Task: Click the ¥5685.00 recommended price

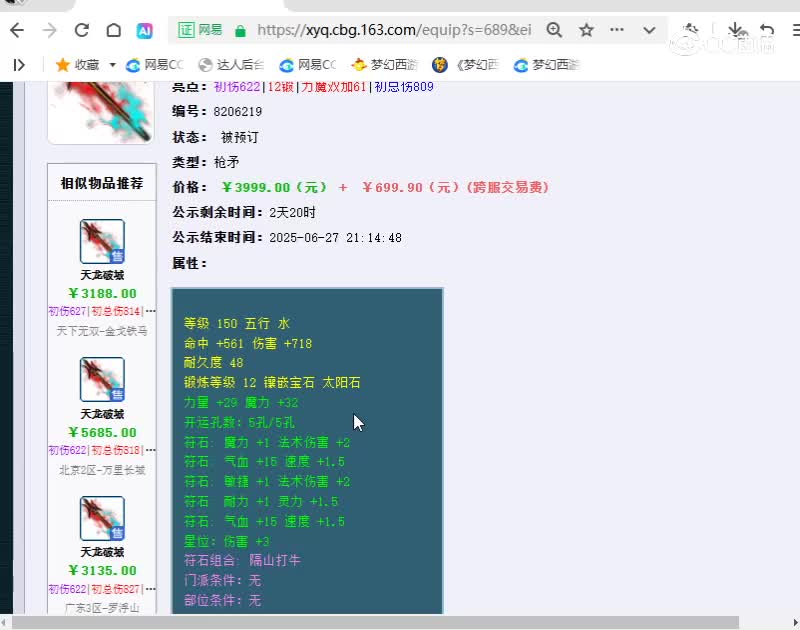Action: pos(102,432)
